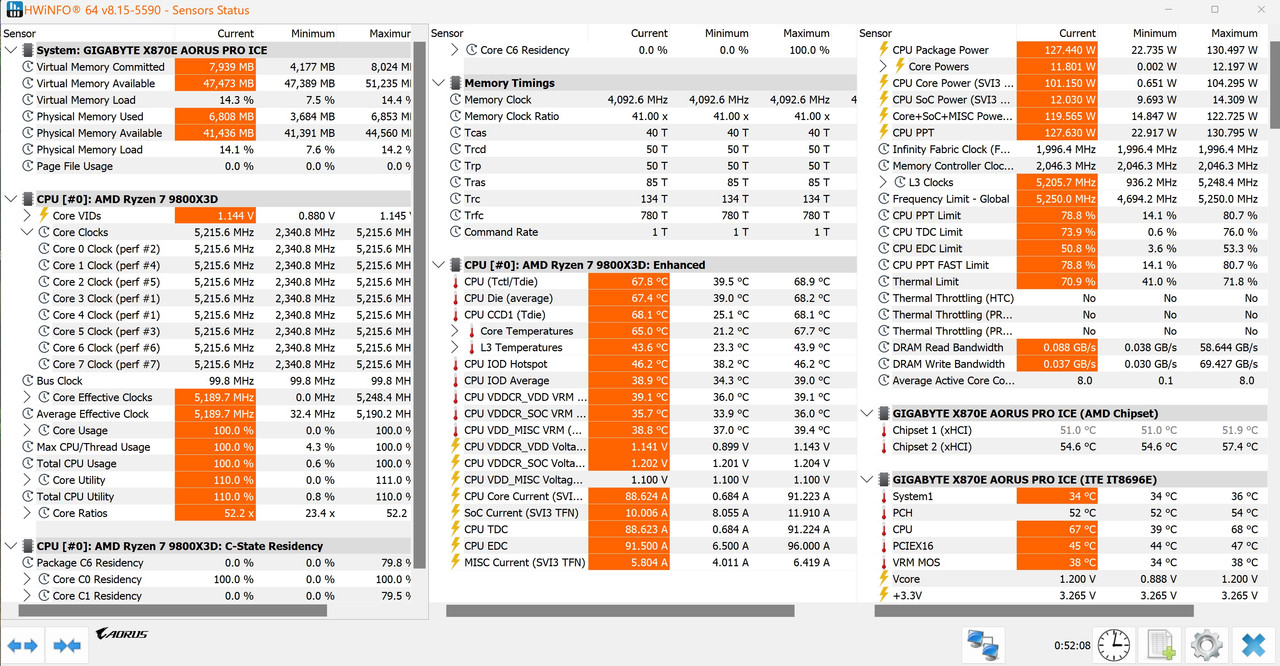This screenshot has width=1280, height=666.
Task: Collapse the Memory Timings group
Action: pos(439,83)
